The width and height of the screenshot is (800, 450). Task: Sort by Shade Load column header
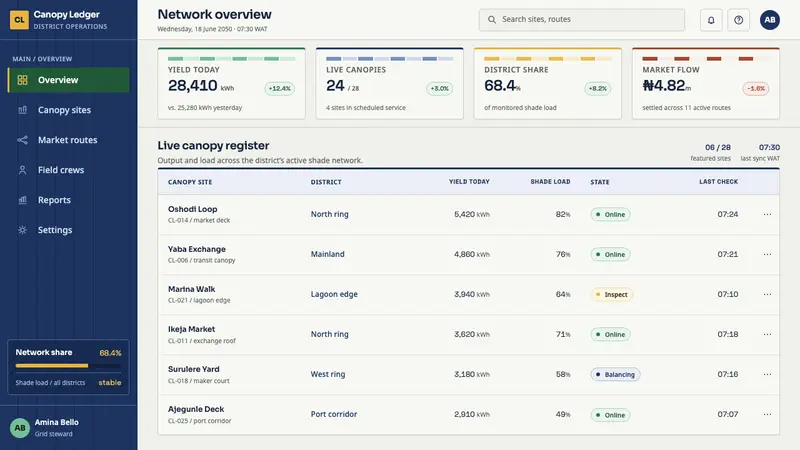click(x=550, y=182)
